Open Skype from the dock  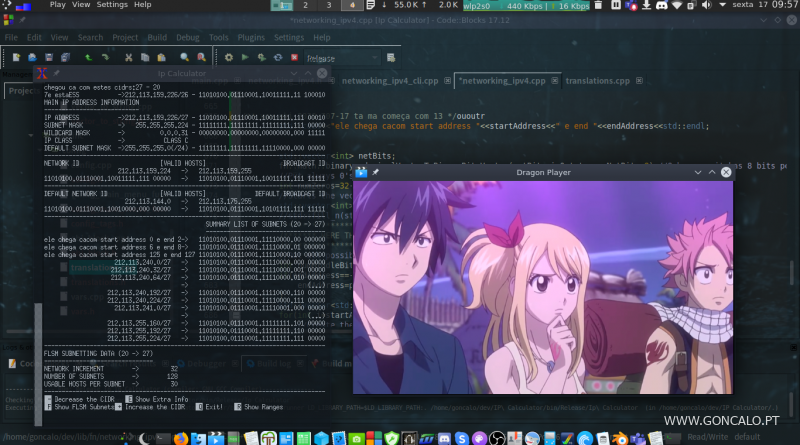coord(462,438)
